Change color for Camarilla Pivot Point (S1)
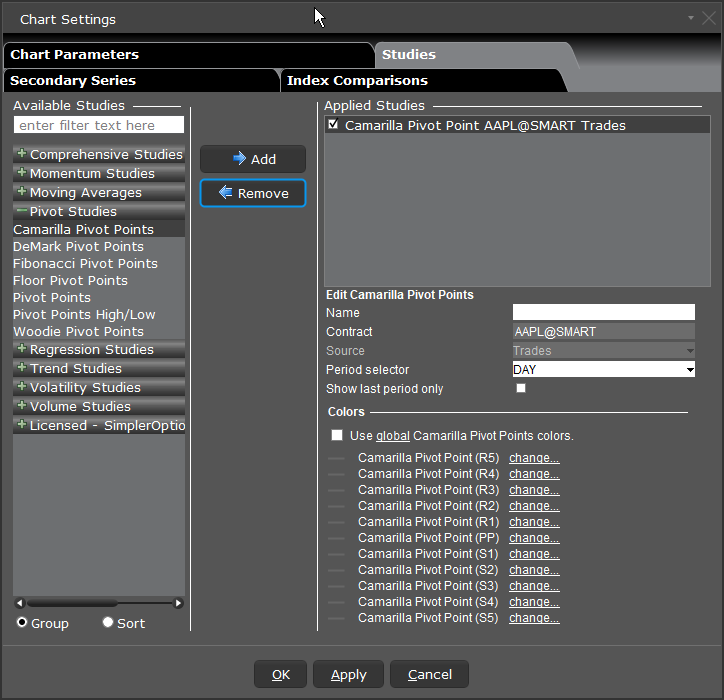This screenshot has height=700, width=724. [x=534, y=554]
